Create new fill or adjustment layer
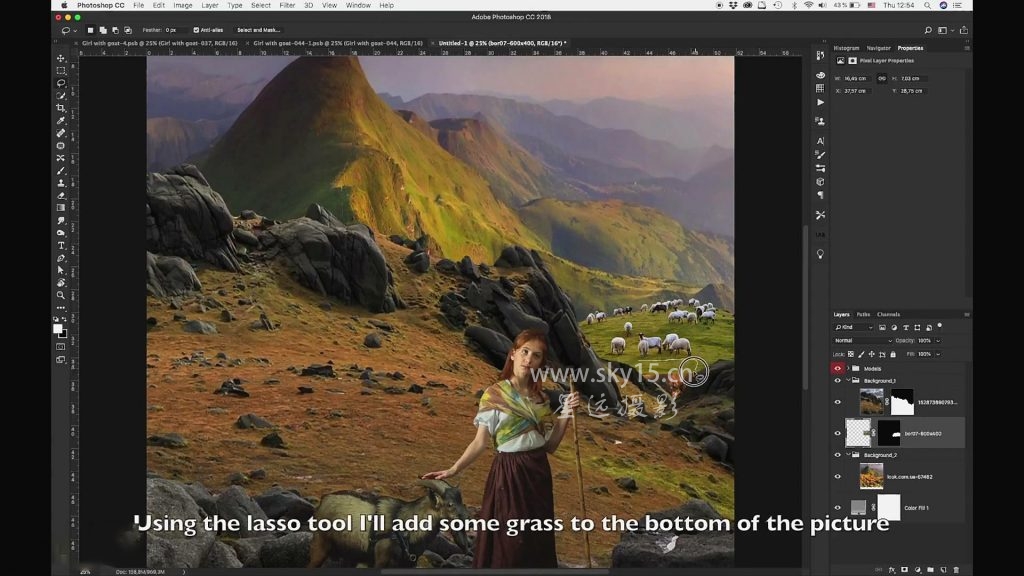The width and height of the screenshot is (1024, 576). click(x=918, y=570)
